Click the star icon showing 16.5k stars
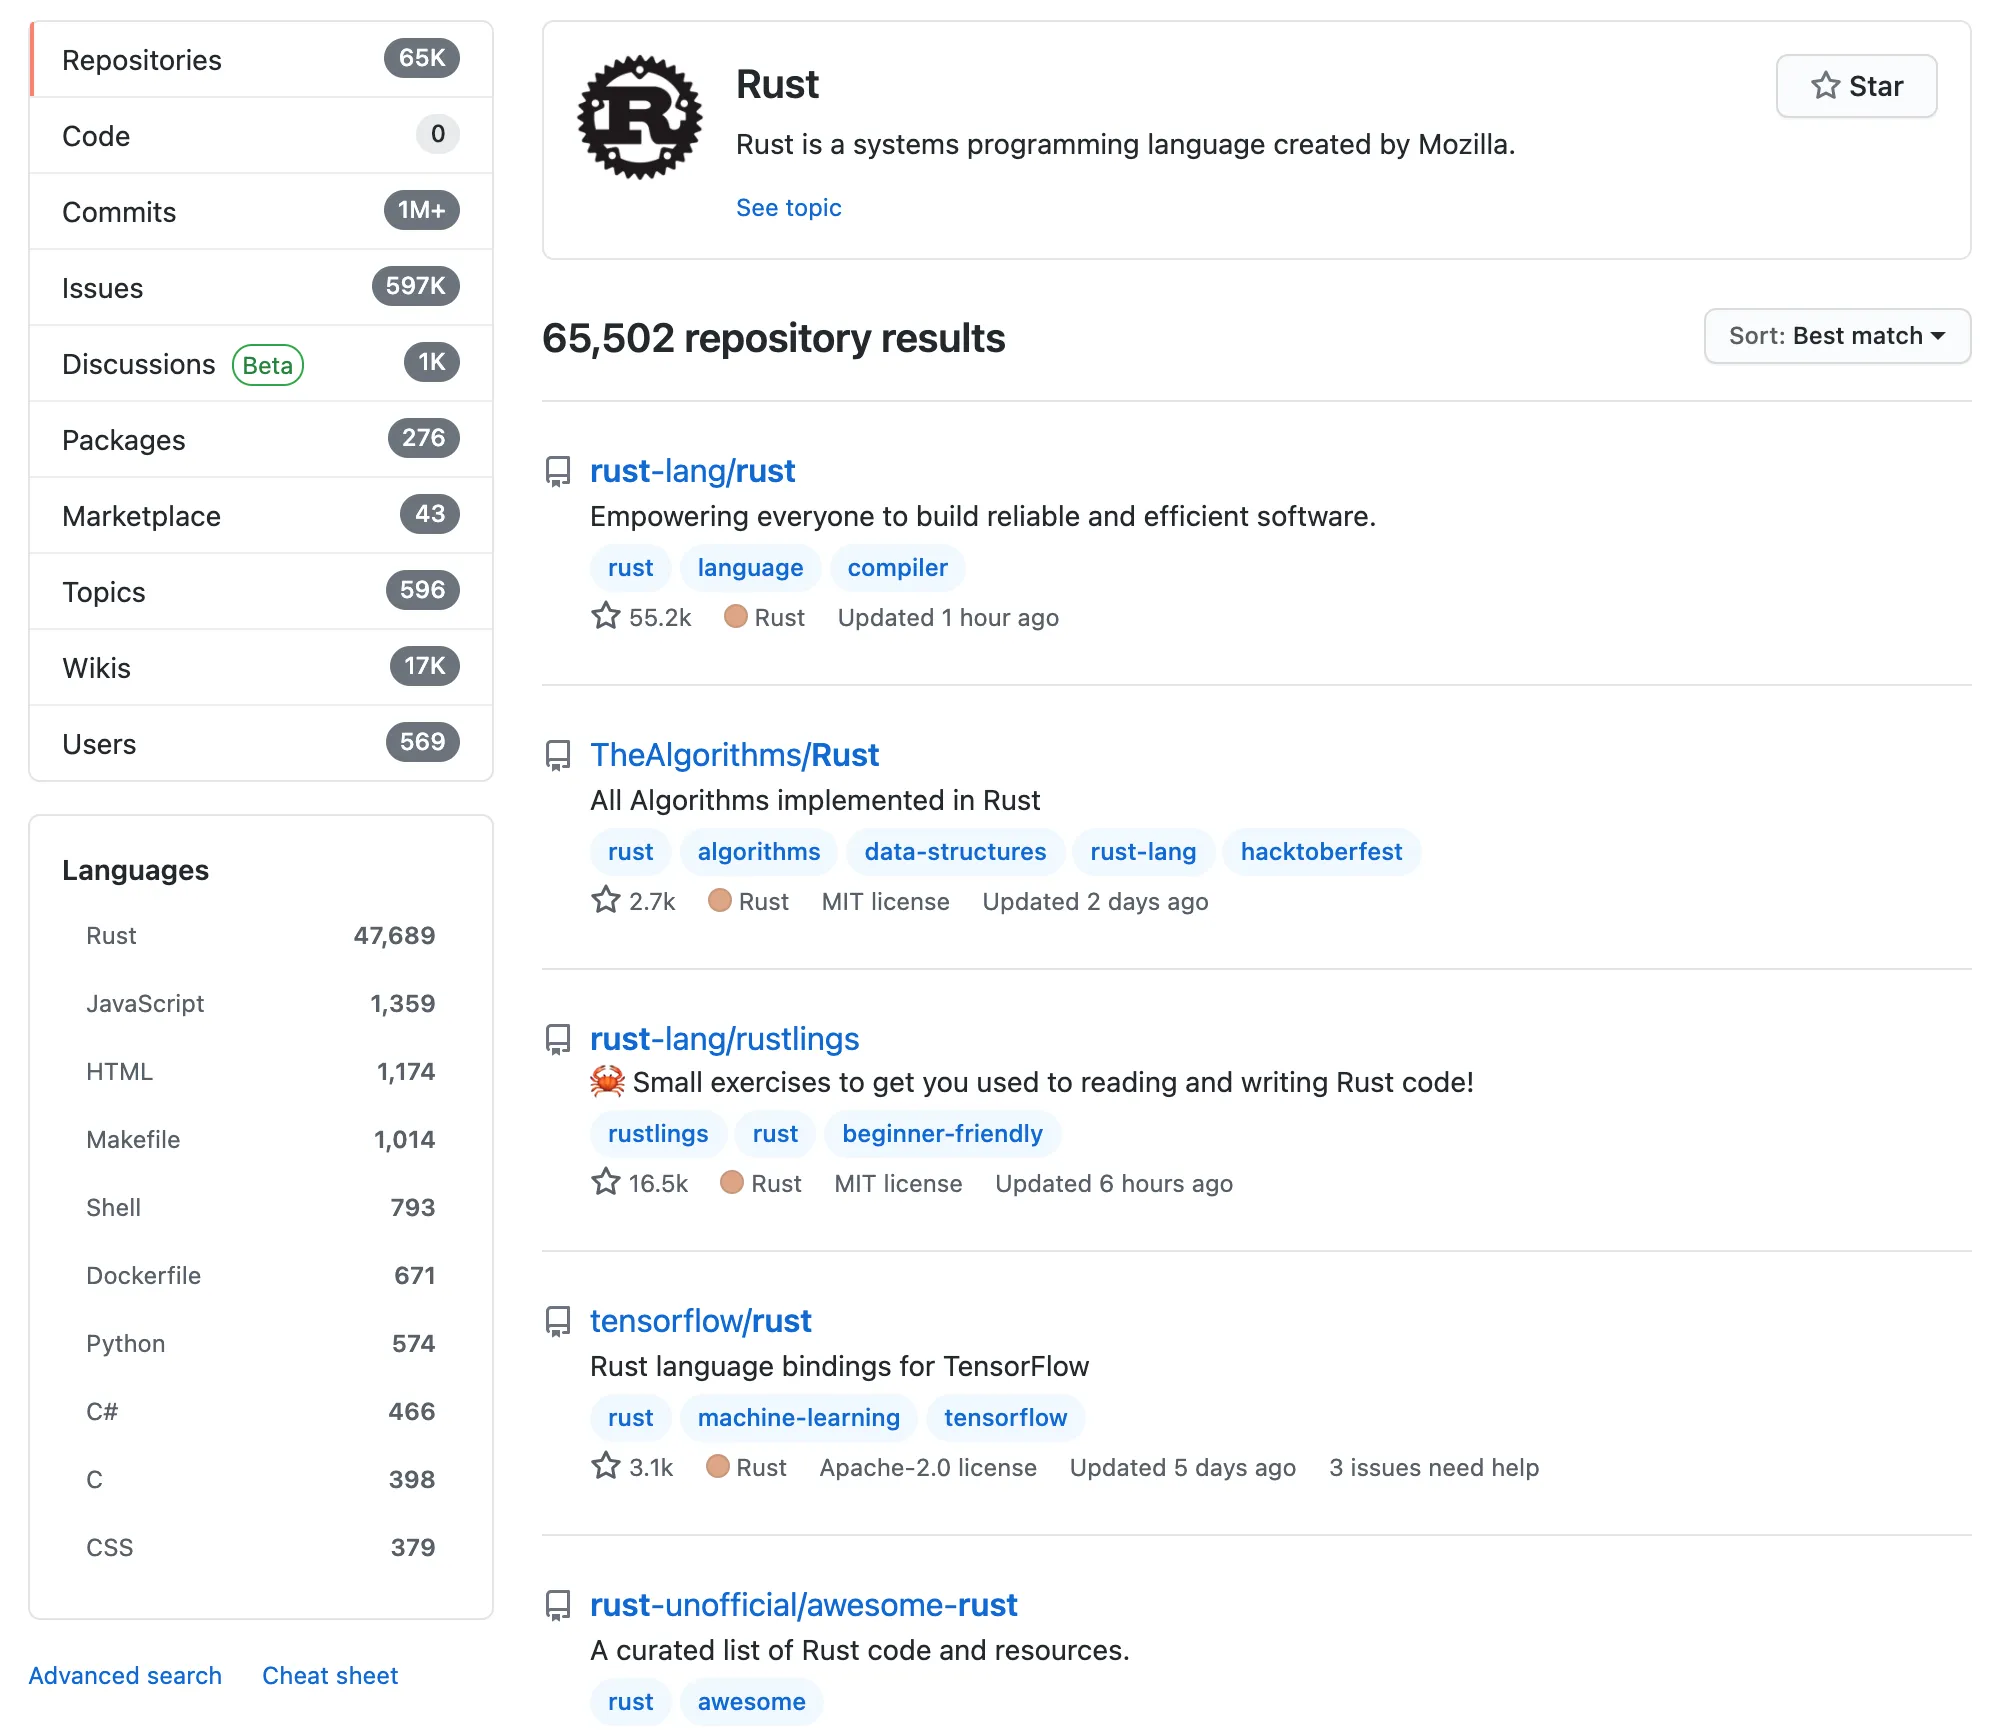Viewport: 2010px width, 1730px height. pos(606,1182)
